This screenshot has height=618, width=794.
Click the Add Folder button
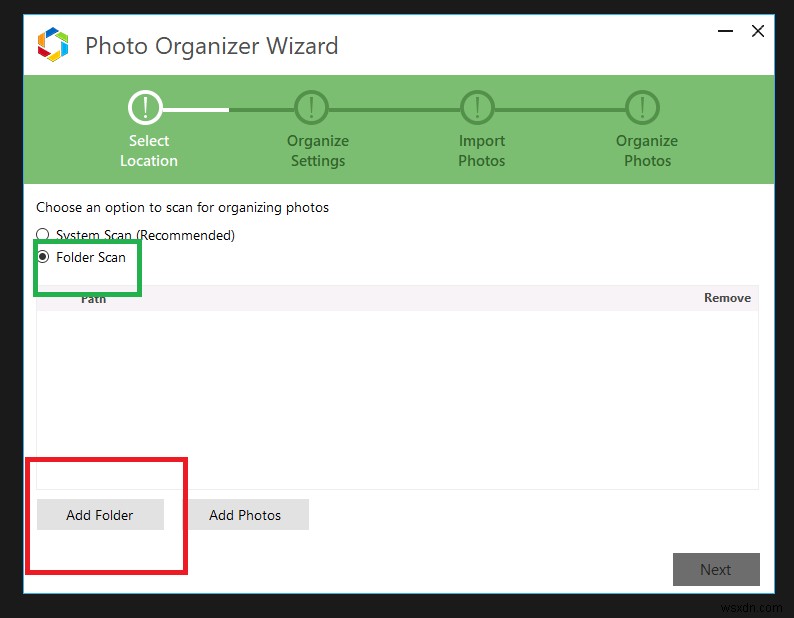[x=100, y=515]
